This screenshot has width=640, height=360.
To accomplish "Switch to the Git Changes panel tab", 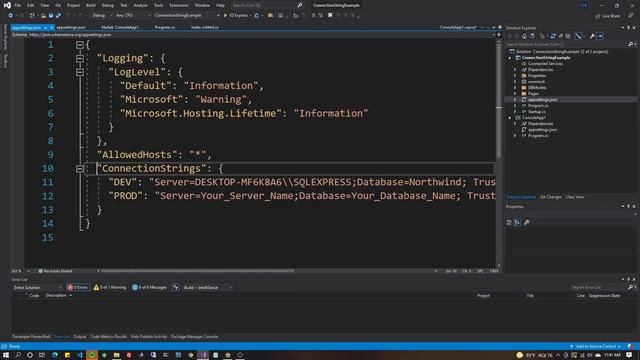I will point(551,197).
